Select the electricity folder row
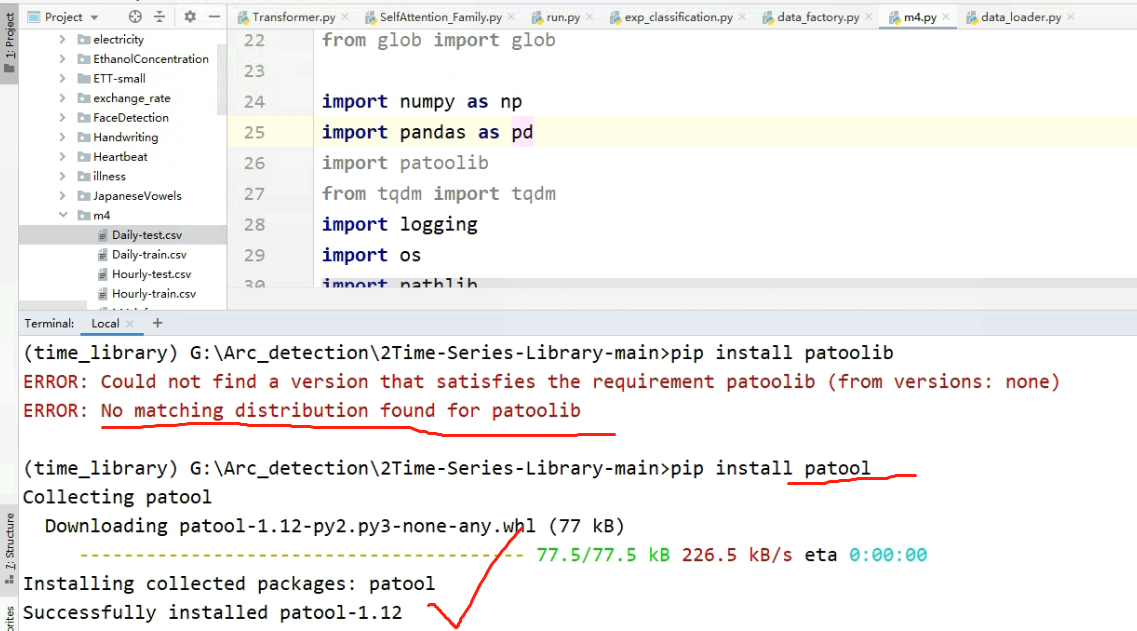The width and height of the screenshot is (1137, 631). (x=122, y=39)
